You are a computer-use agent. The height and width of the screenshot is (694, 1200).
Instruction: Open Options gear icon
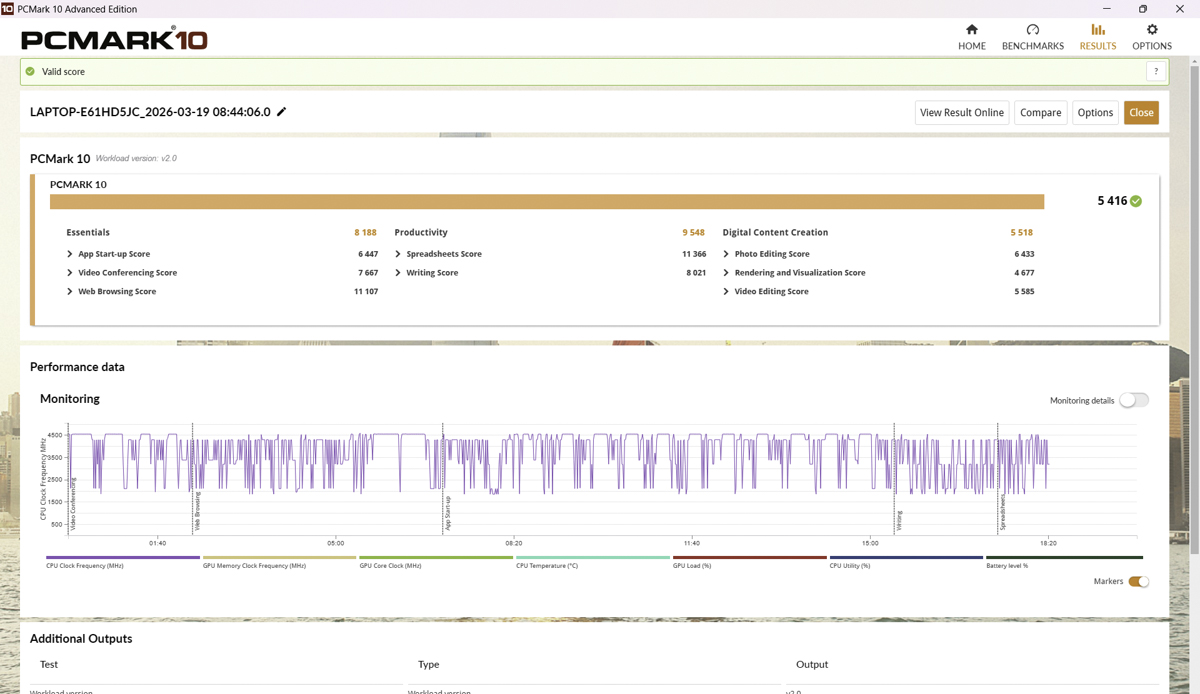[1151, 30]
